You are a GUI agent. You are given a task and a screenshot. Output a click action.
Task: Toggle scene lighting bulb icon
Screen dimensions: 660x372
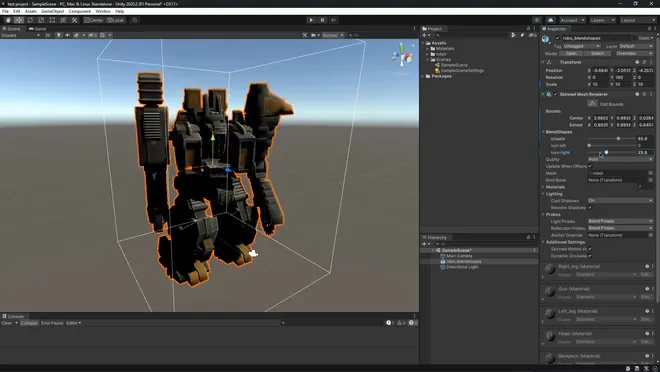pyautogui.click(x=59, y=35)
